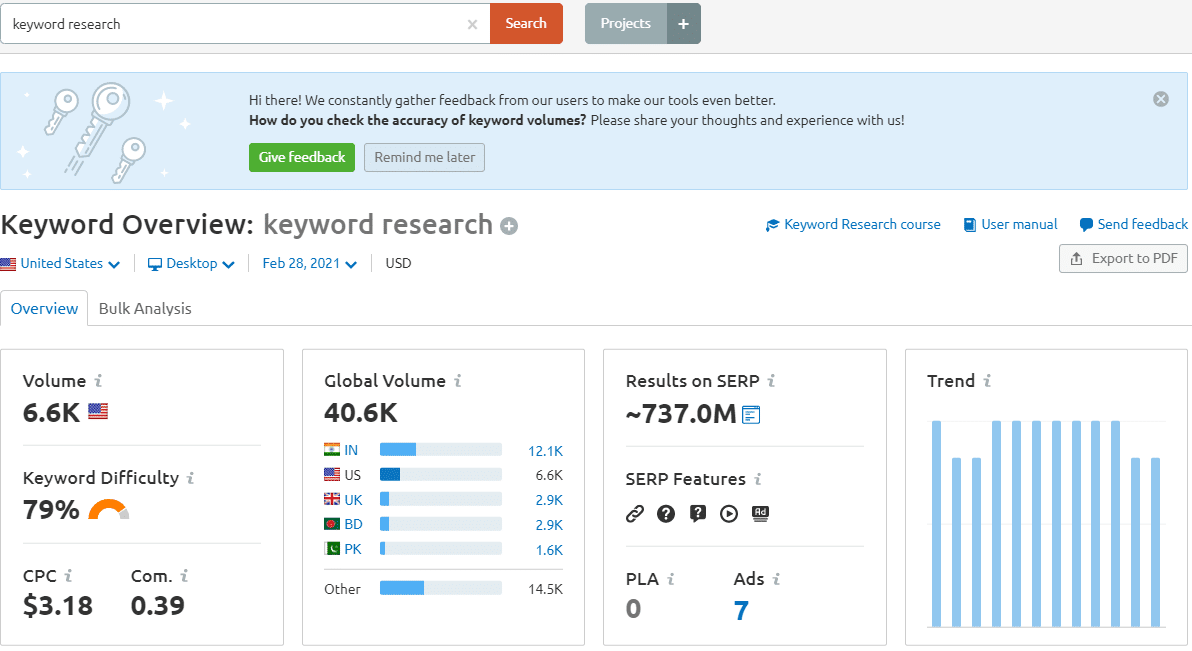Click the video play SERP feature icon
Viewport: 1192px width, 651px height.
click(729, 514)
